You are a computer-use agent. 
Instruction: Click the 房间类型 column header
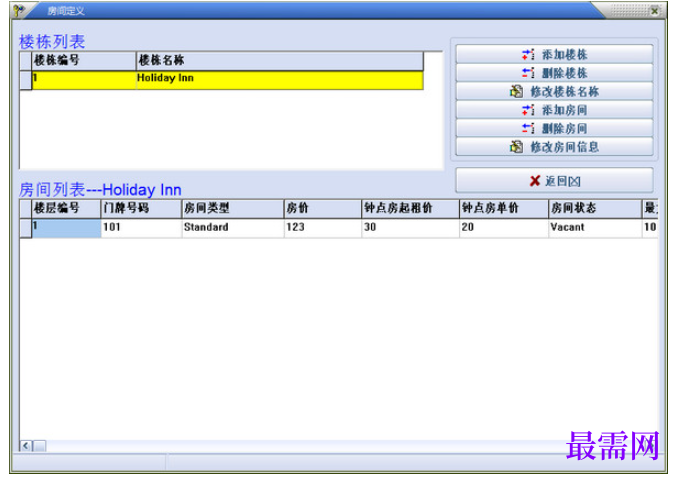pos(233,209)
